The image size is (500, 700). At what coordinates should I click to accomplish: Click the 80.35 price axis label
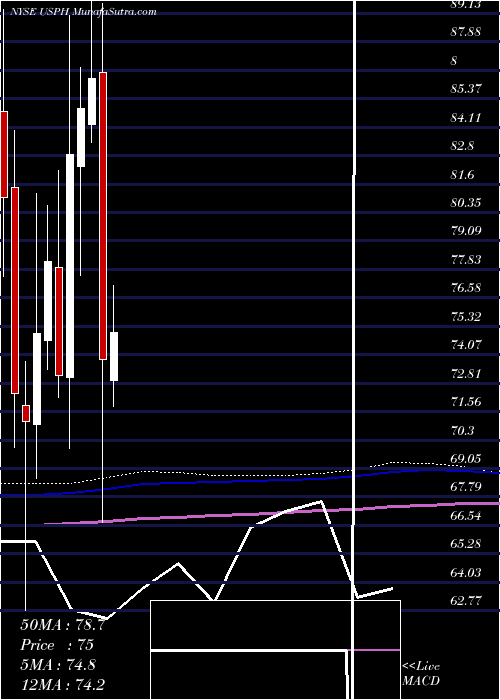(466, 203)
